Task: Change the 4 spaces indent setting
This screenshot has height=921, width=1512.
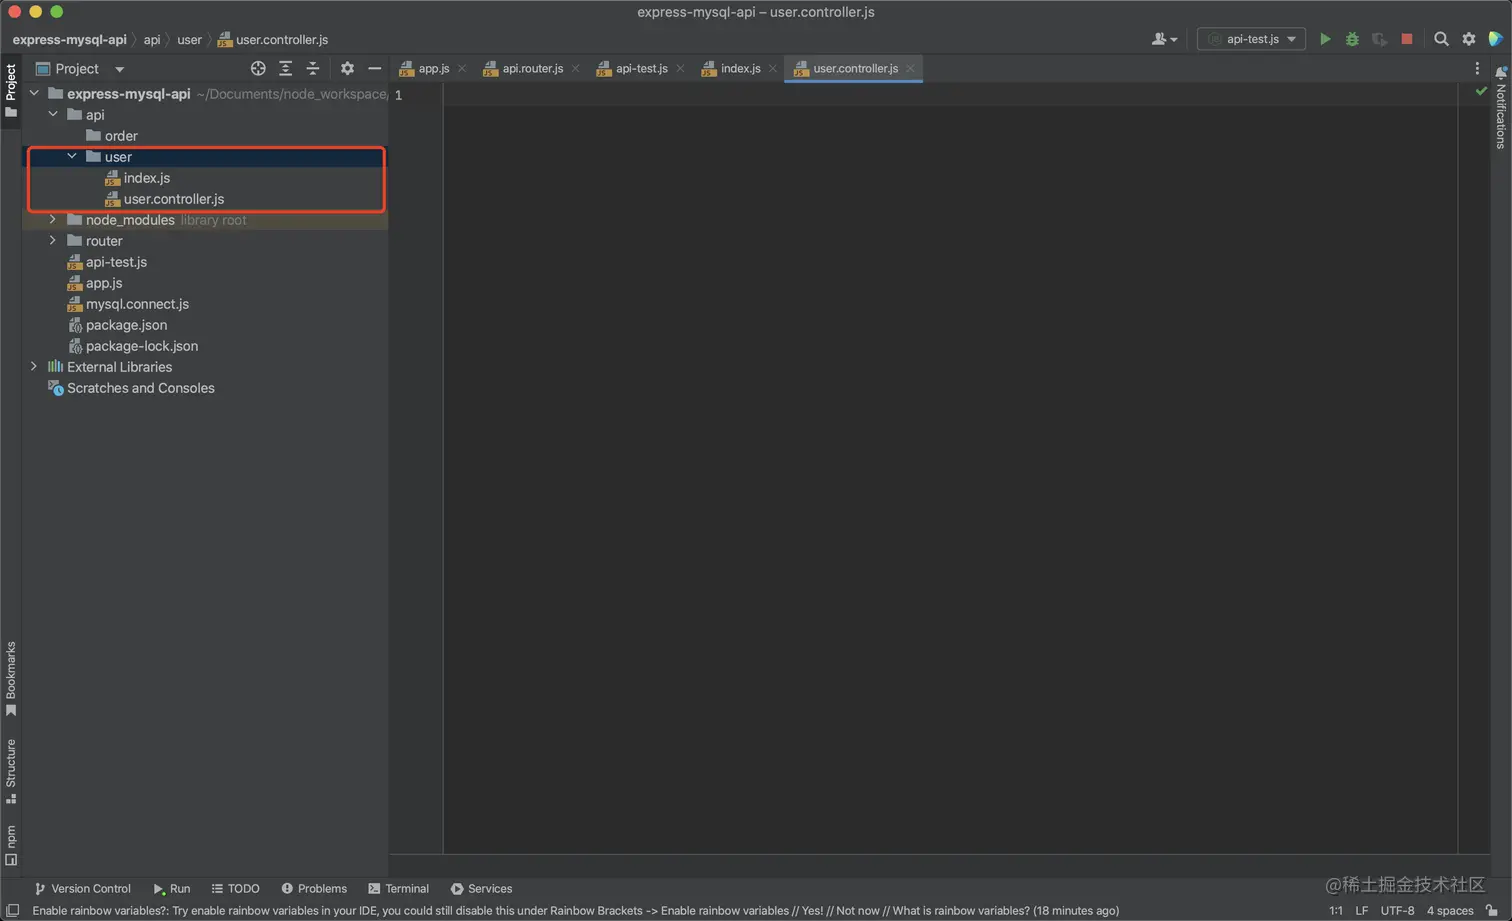Action: click(1450, 910)
